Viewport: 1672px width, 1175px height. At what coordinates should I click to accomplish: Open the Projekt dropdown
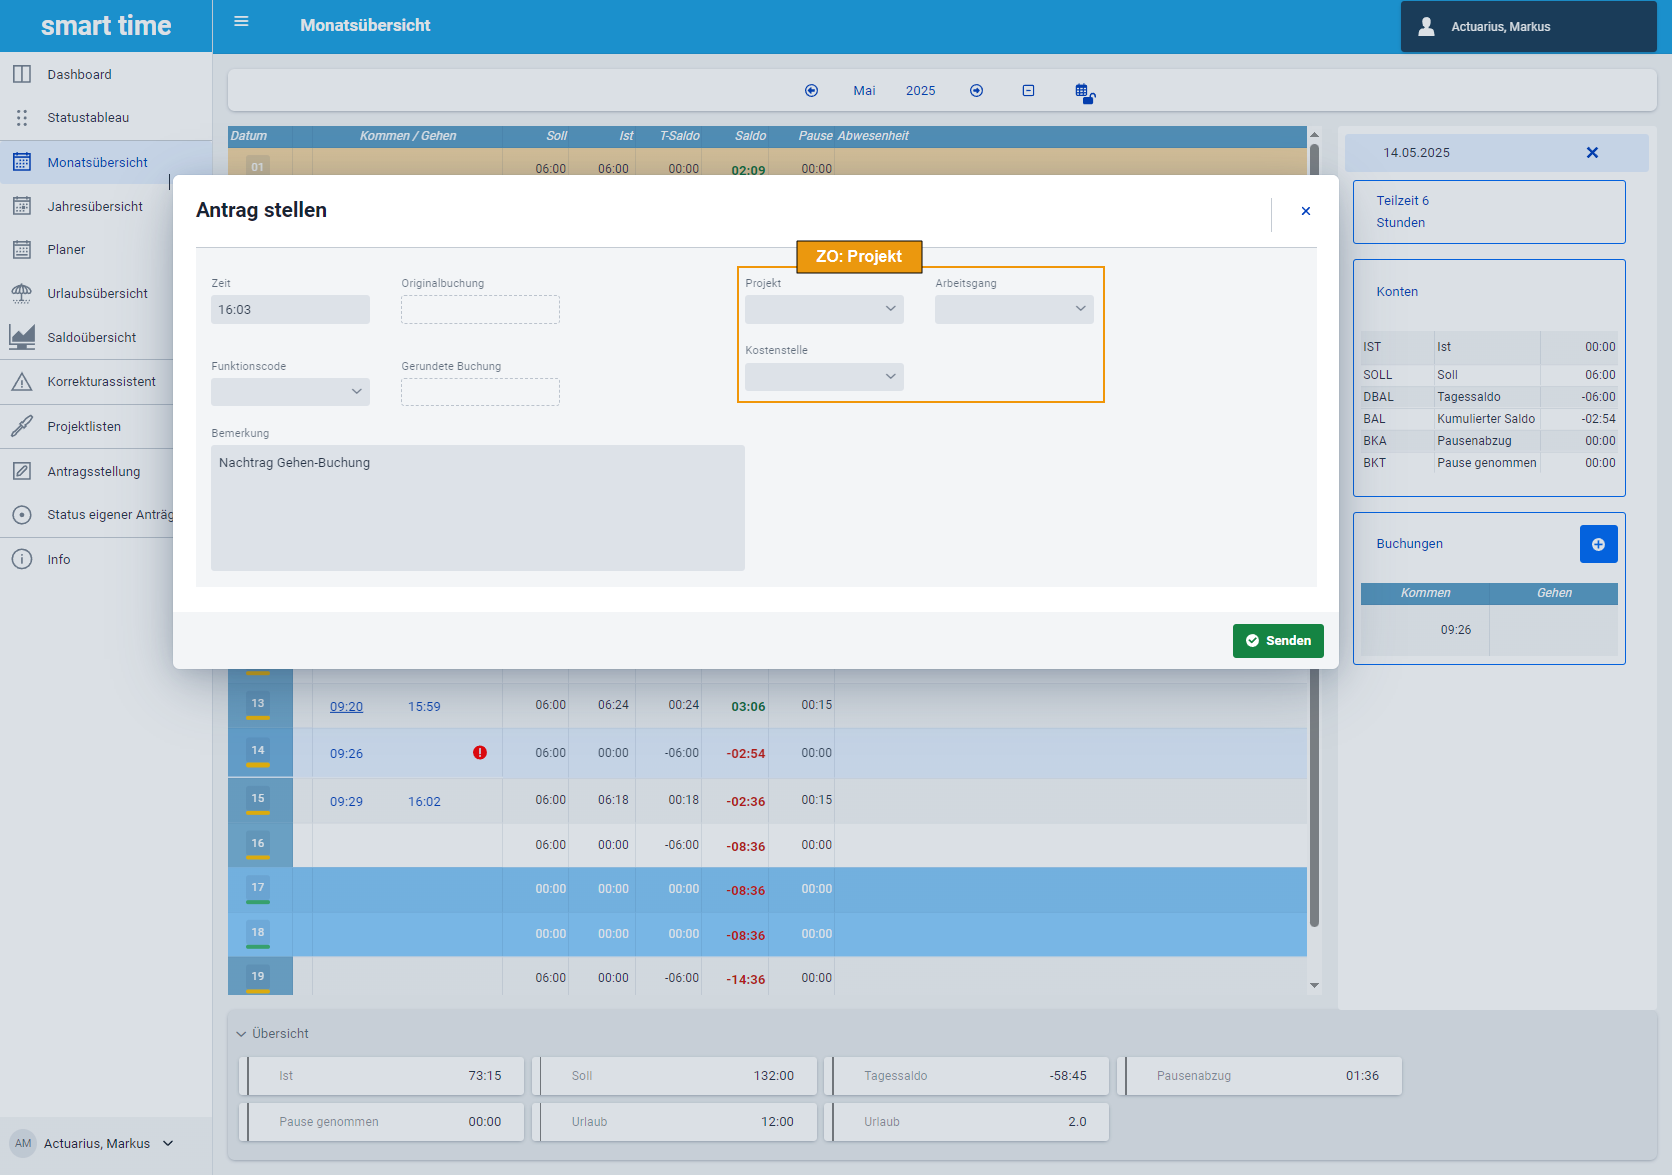[823, 309]
